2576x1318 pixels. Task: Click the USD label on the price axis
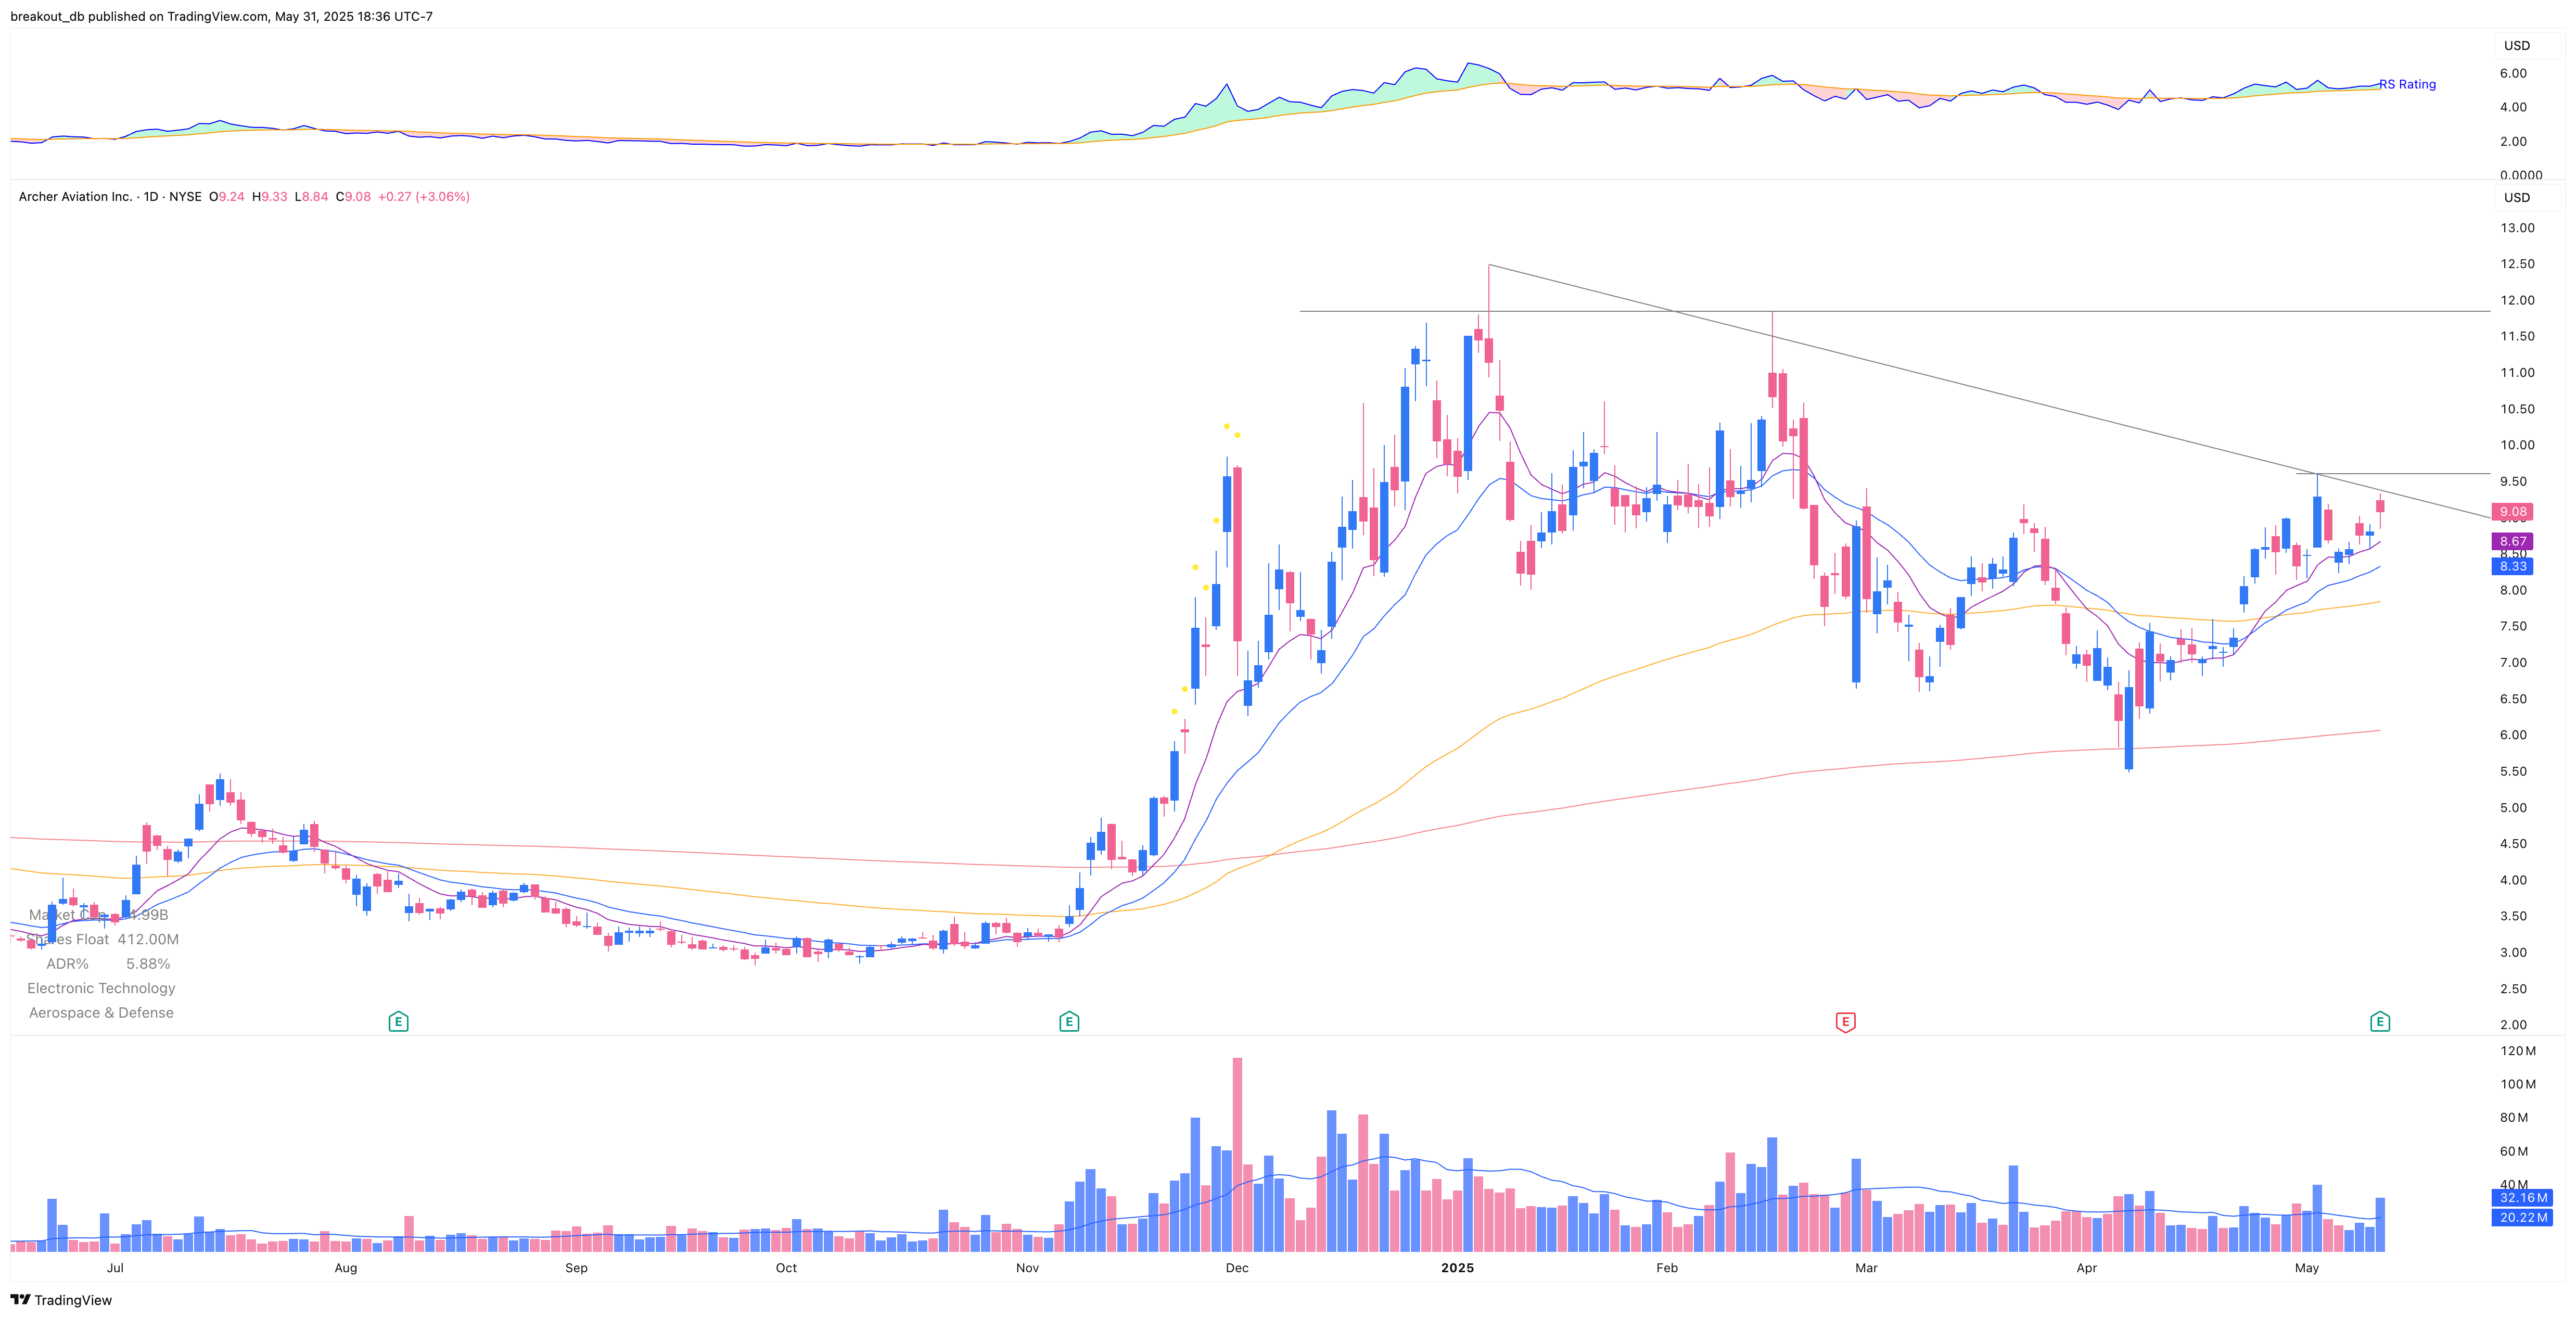tap(2516, 197)
